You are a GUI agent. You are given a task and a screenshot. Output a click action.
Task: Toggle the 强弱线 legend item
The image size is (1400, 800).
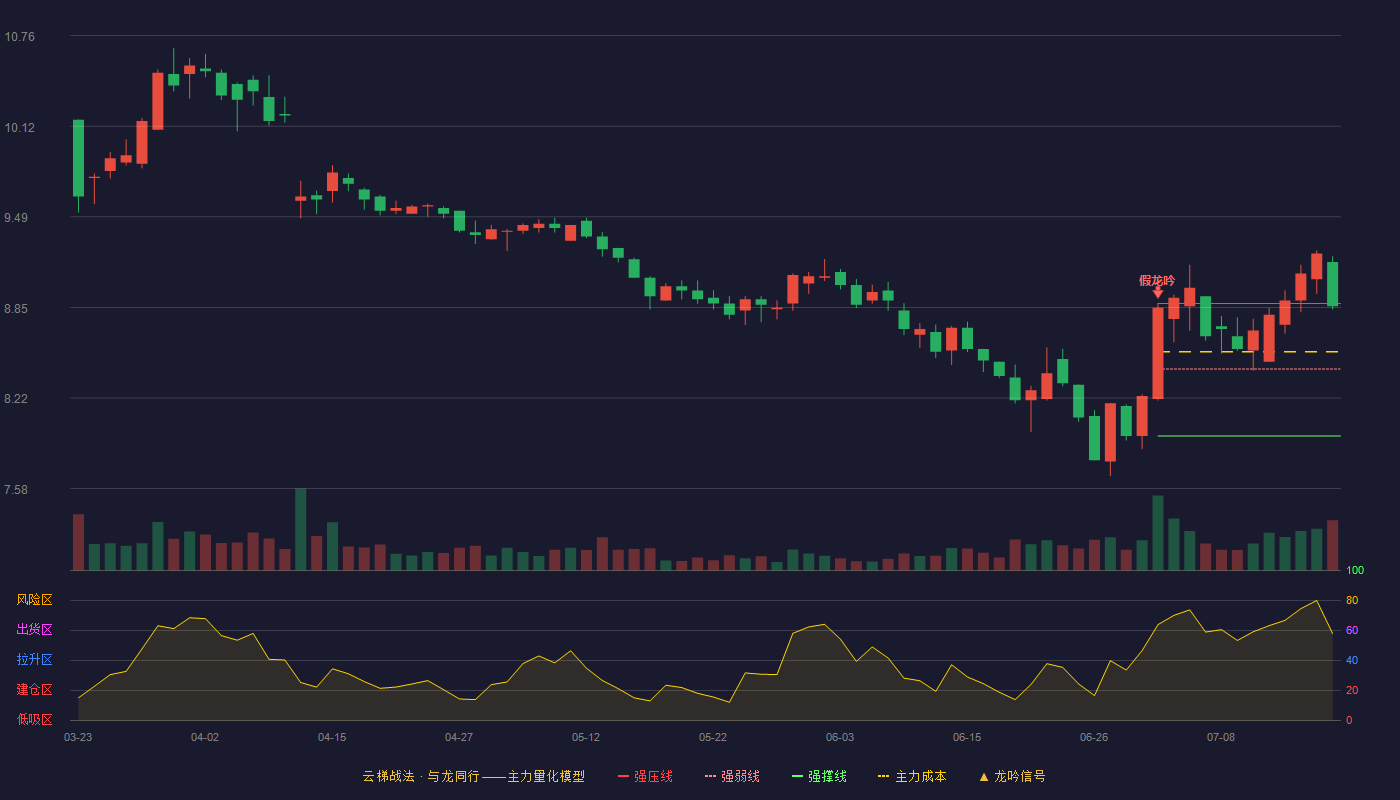click(x=732, y=776)
